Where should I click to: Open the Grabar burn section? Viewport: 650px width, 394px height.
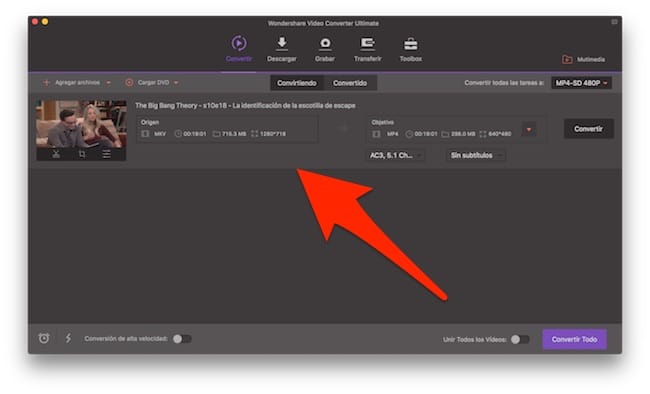point(325,49)
